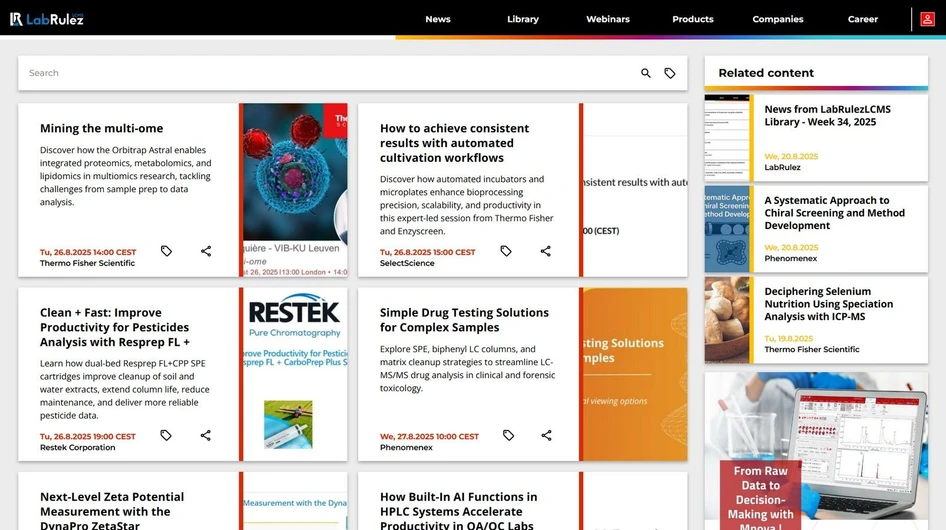
Task: Go to LabRulez logo home
Action: click(45, 19)
